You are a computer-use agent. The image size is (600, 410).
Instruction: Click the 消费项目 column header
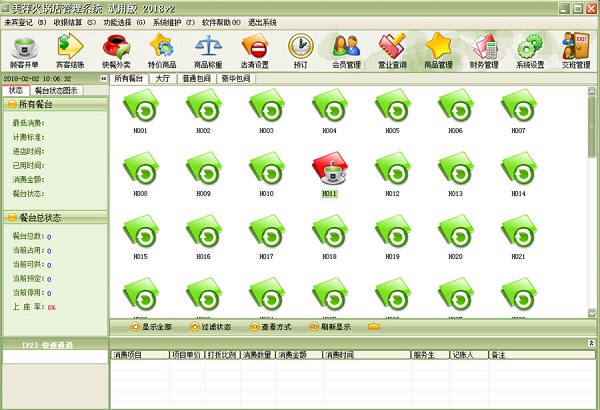click(x=140, y=355)
